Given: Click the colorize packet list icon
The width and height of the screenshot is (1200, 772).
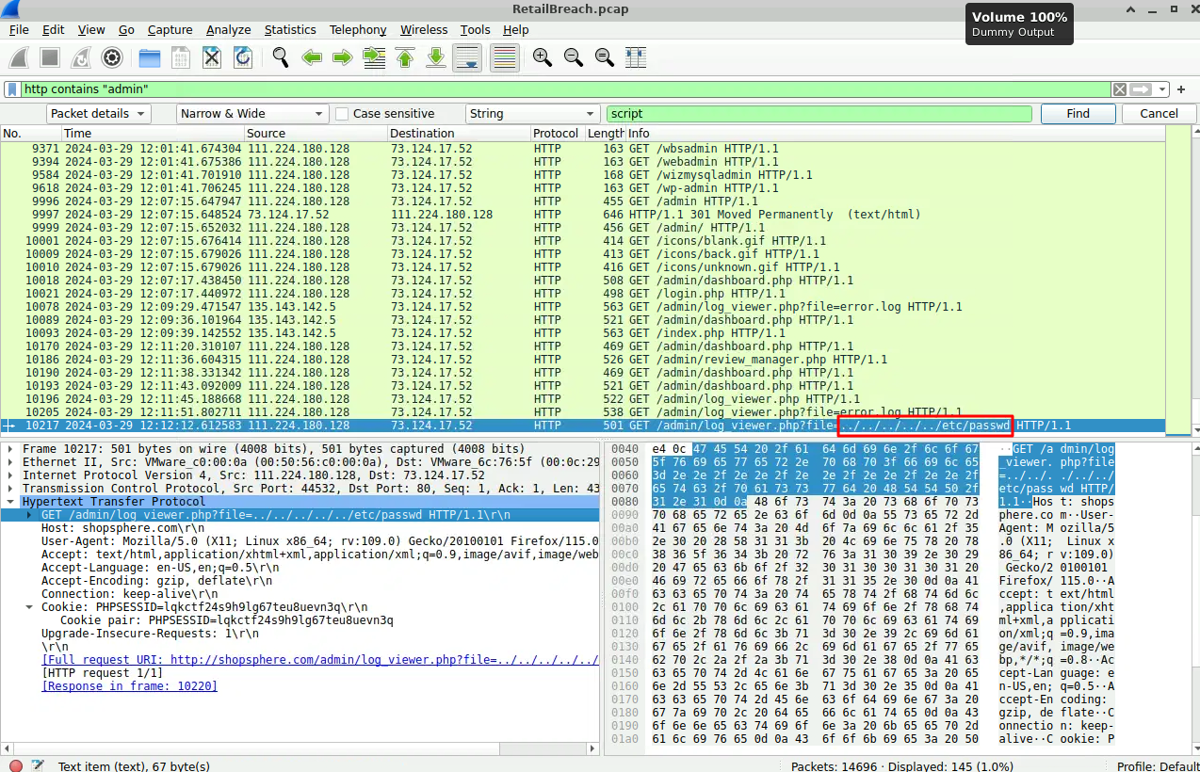Looking at the screenshot, I should pos(504,58).
